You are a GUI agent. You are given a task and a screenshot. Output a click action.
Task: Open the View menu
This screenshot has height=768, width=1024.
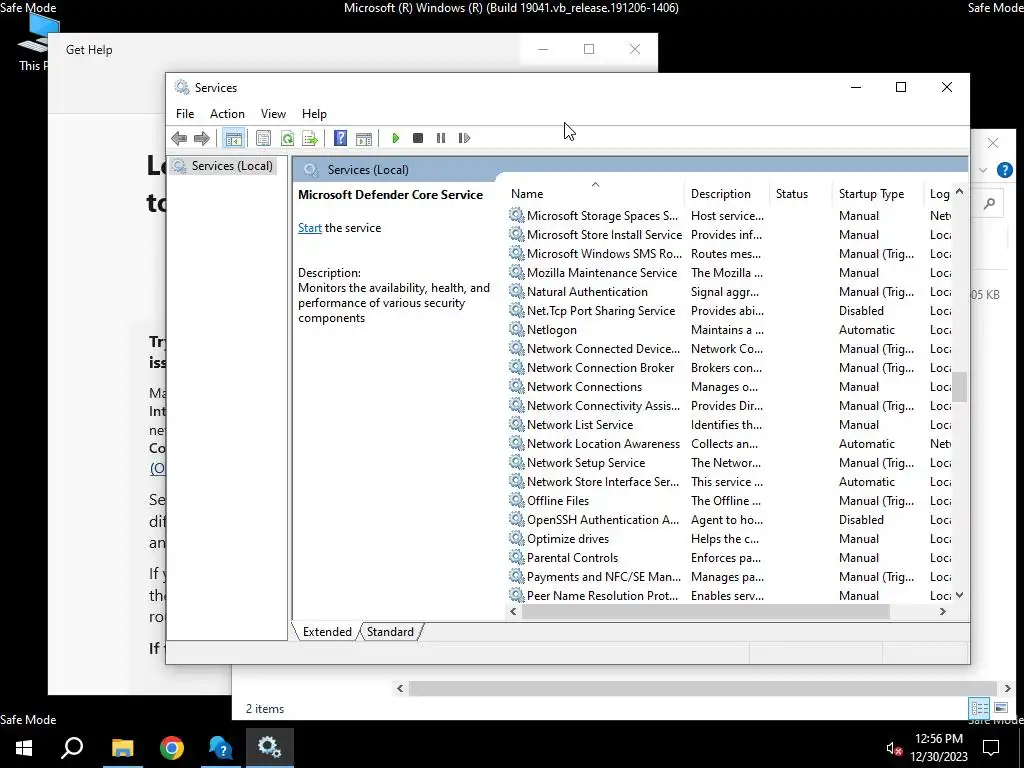coord(273,114)
